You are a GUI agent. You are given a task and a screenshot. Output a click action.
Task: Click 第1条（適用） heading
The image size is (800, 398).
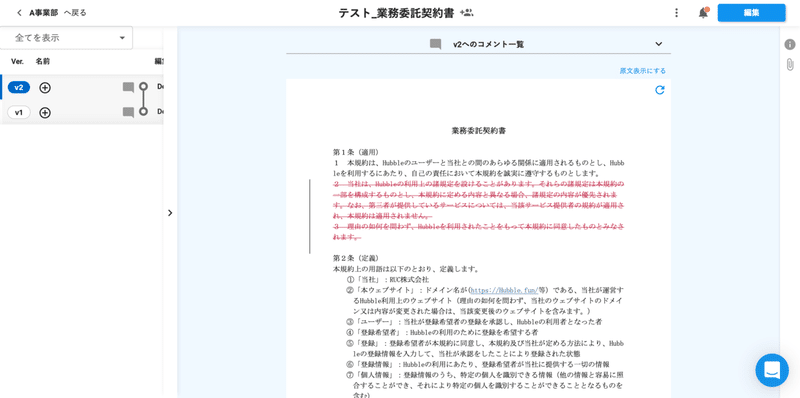356,152
